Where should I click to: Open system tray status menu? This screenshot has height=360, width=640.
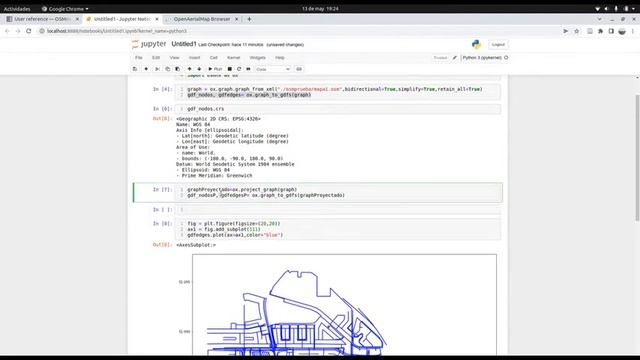click(x=616, y=9)
